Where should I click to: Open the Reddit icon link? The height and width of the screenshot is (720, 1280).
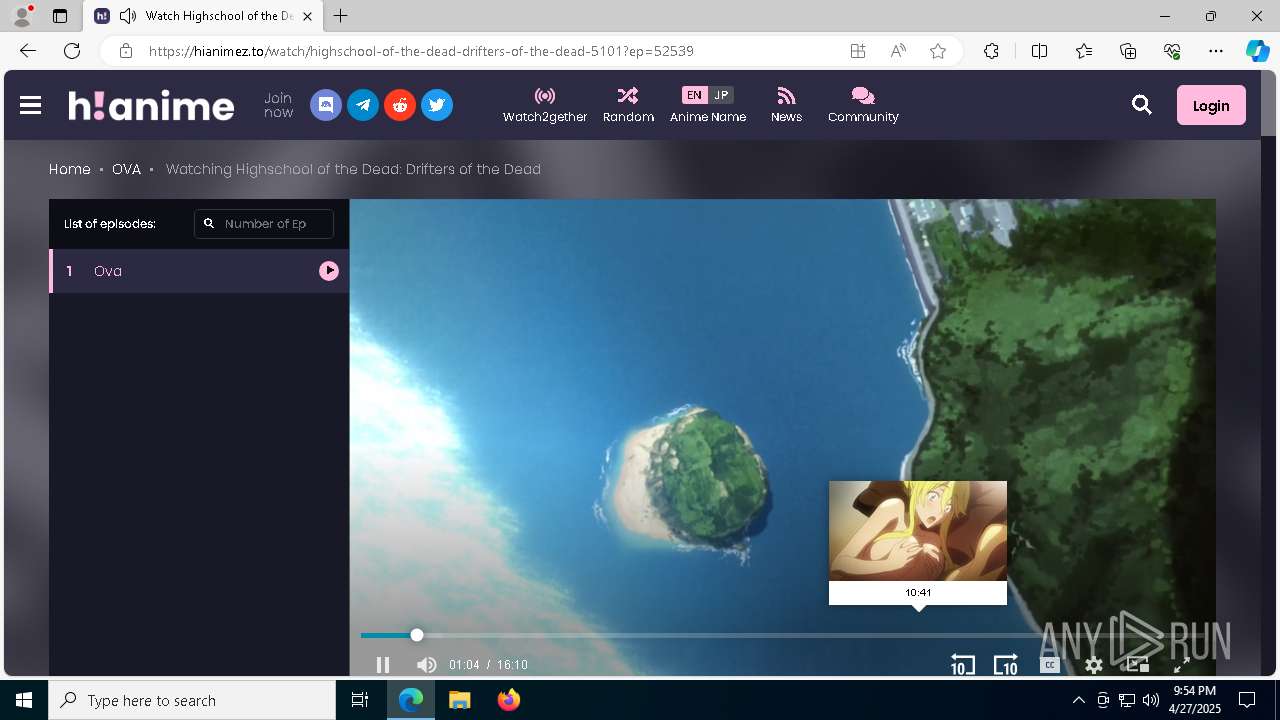pos(400,105)
